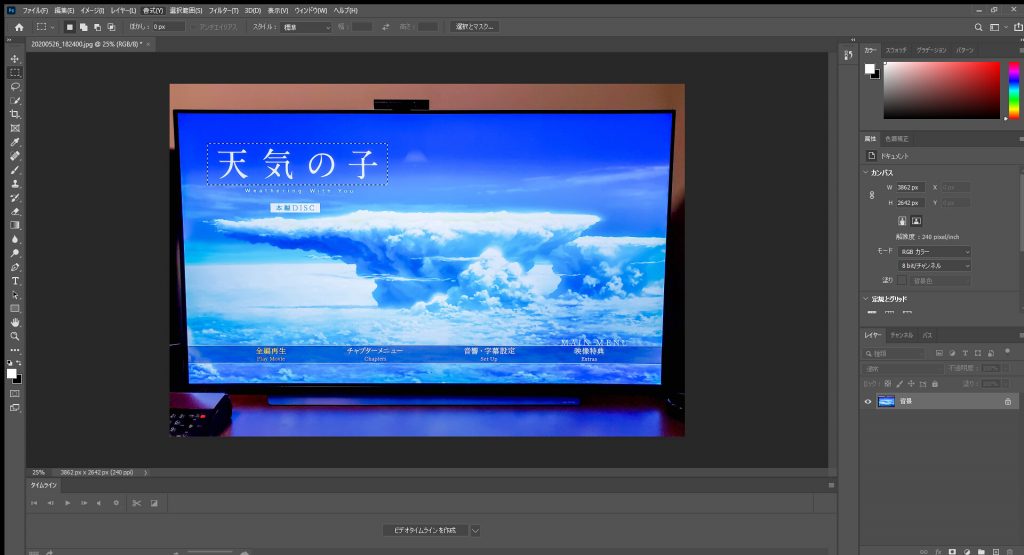Collapse the カンバス section
Image resolution: width=1024 pixels, height=555 pixels.
866,172
